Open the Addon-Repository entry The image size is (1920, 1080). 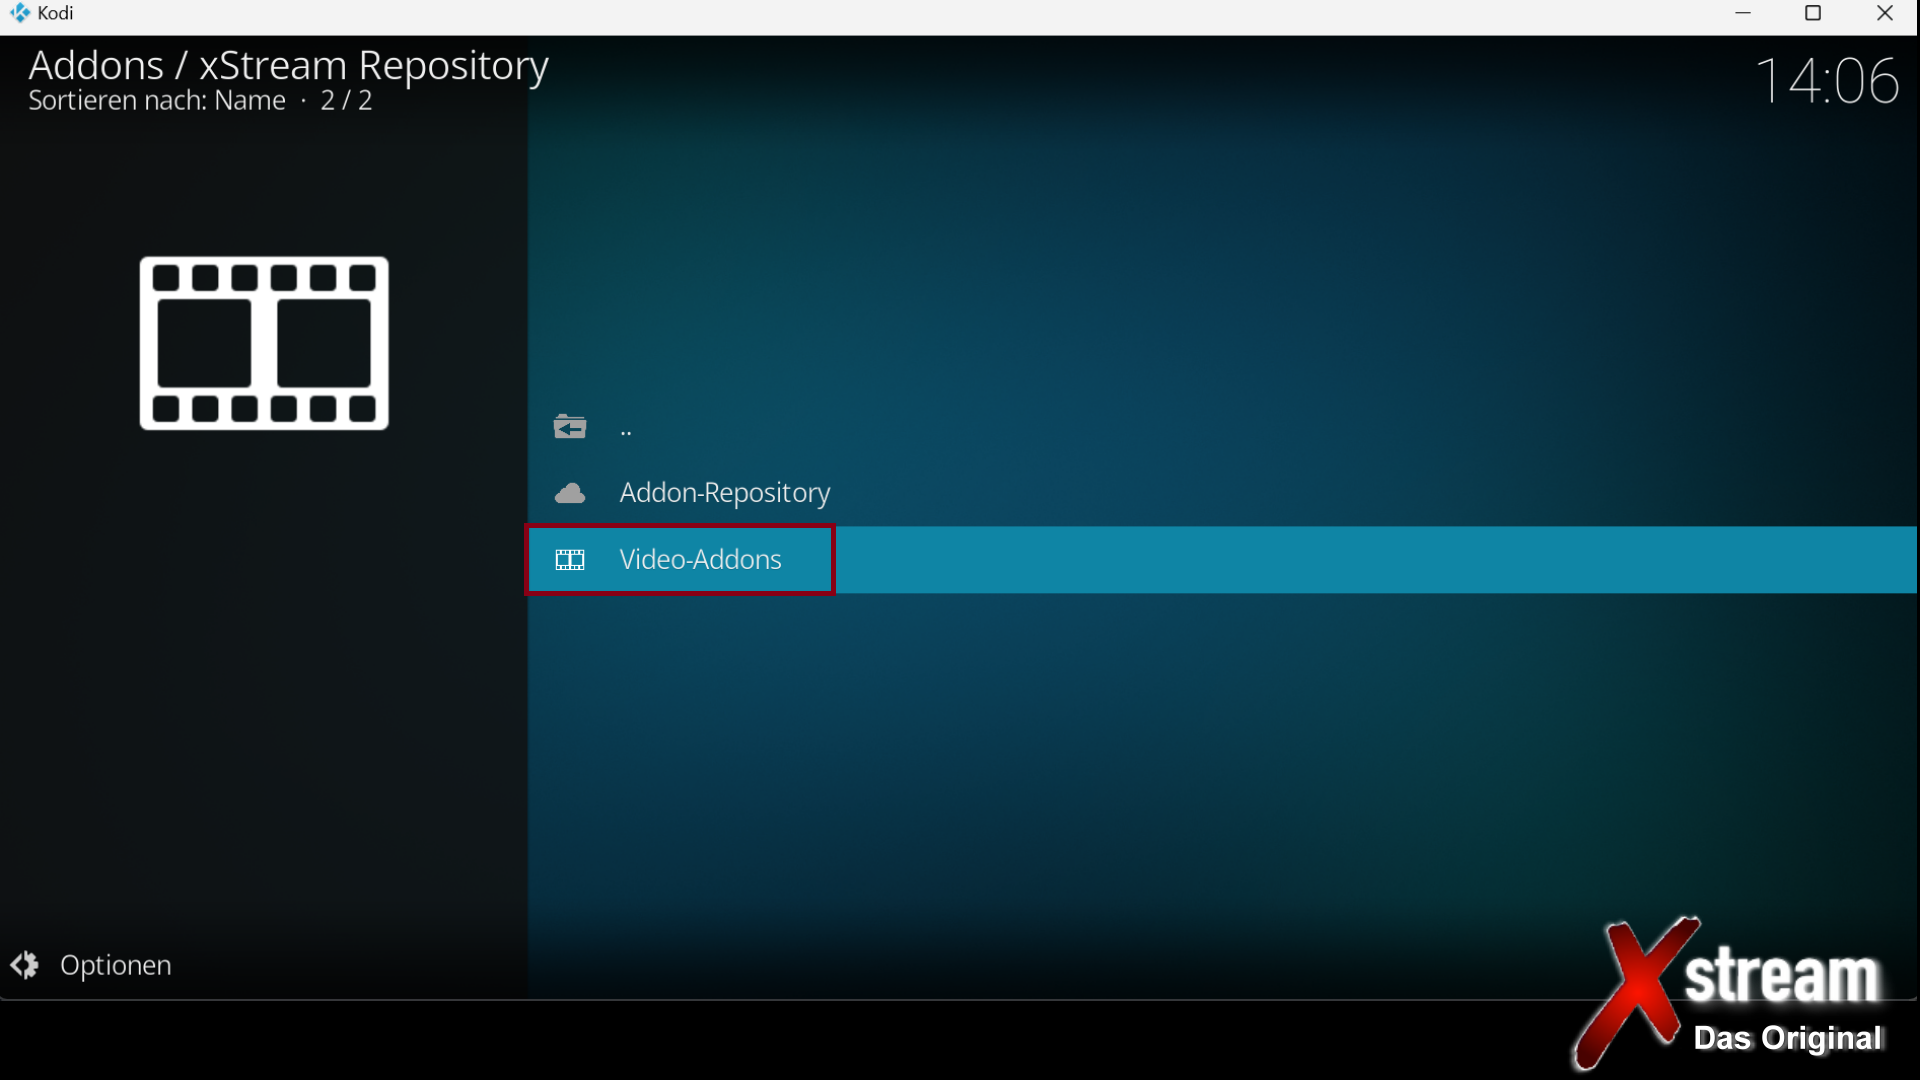(x=724, y=493)
